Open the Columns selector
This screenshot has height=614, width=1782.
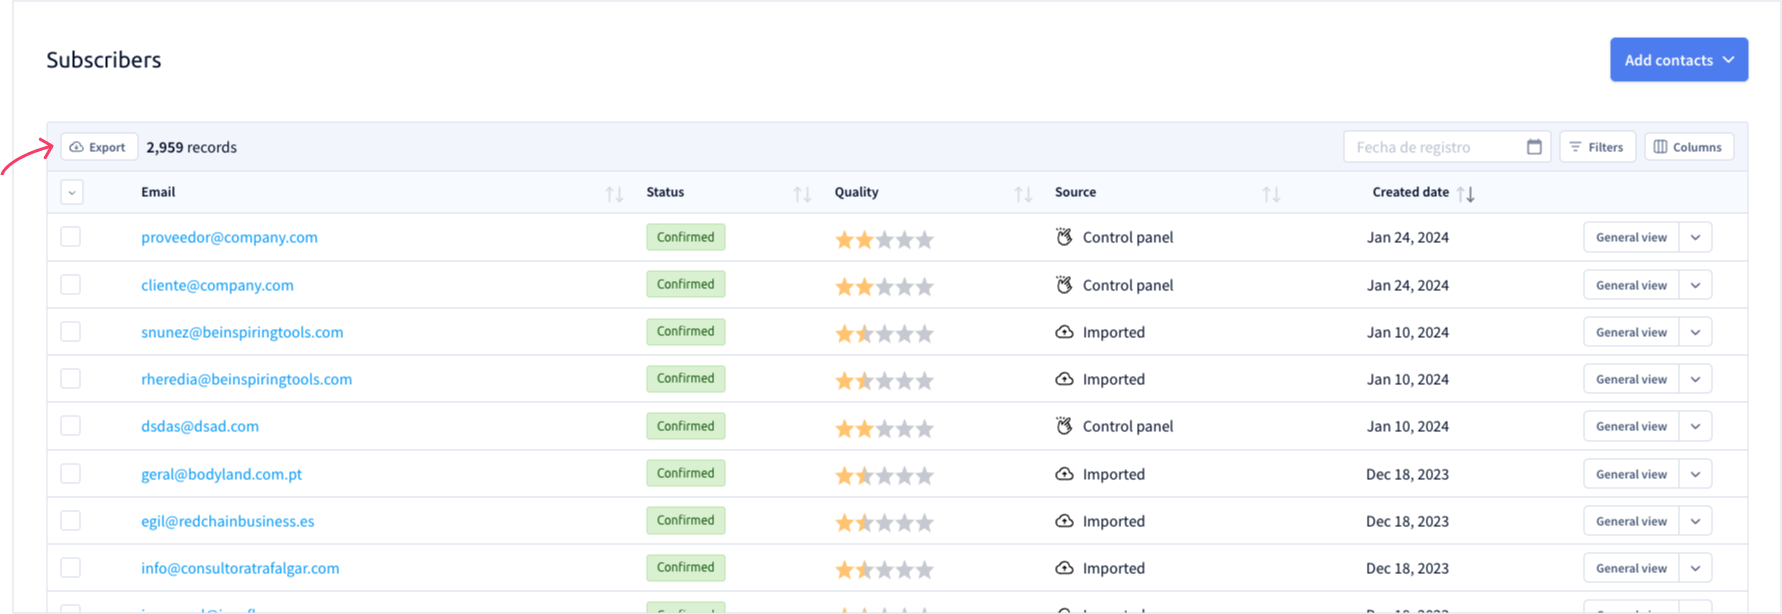click(x=1688, y=147)
